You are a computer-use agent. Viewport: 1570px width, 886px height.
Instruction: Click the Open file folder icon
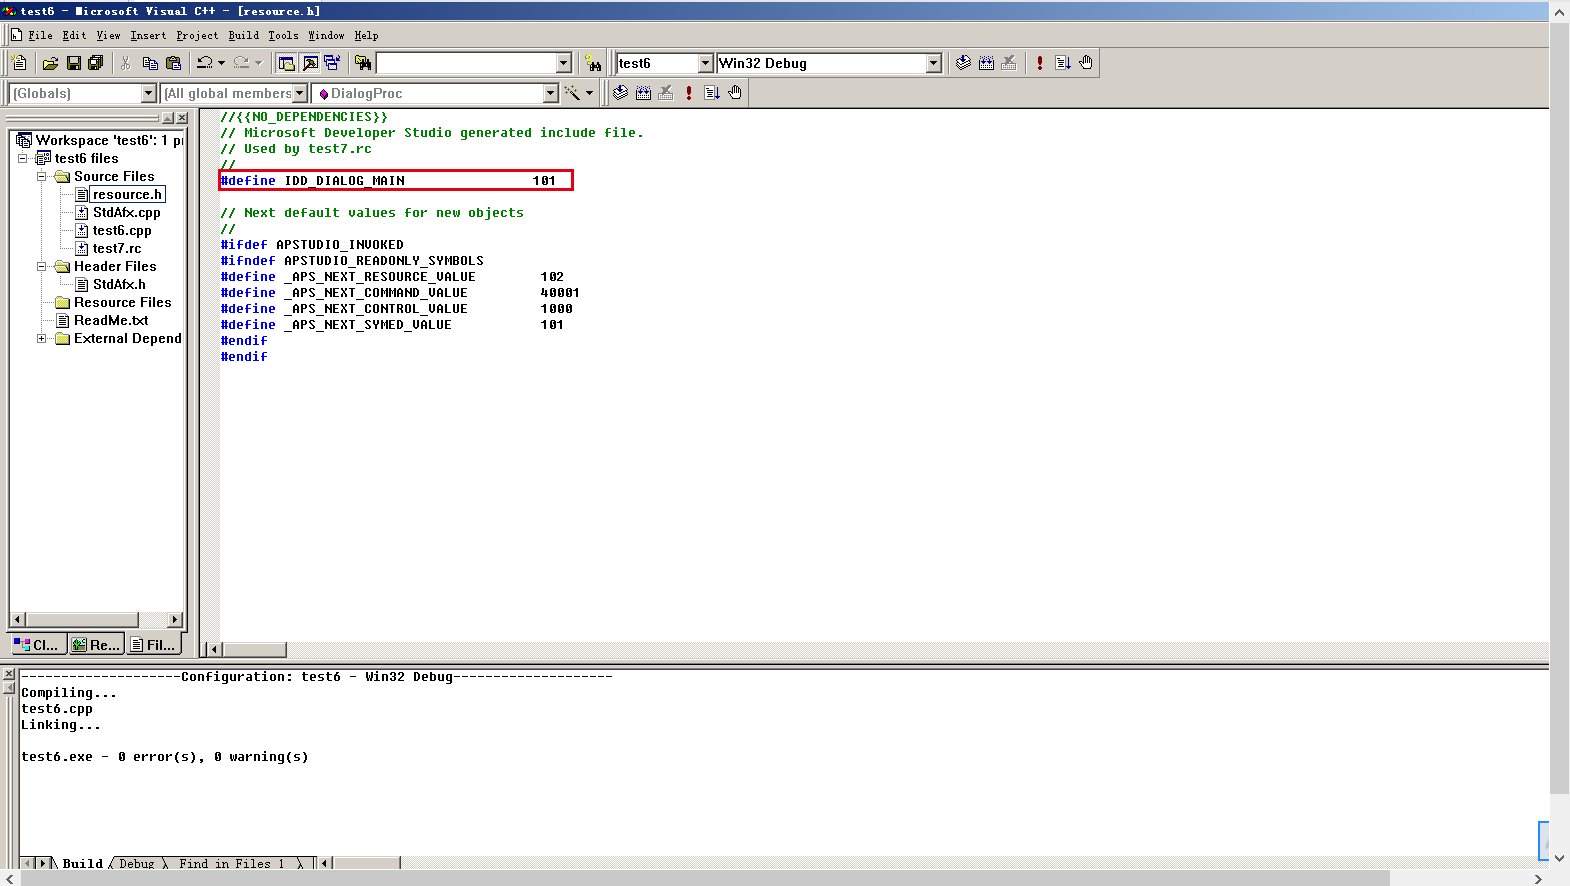50,63
